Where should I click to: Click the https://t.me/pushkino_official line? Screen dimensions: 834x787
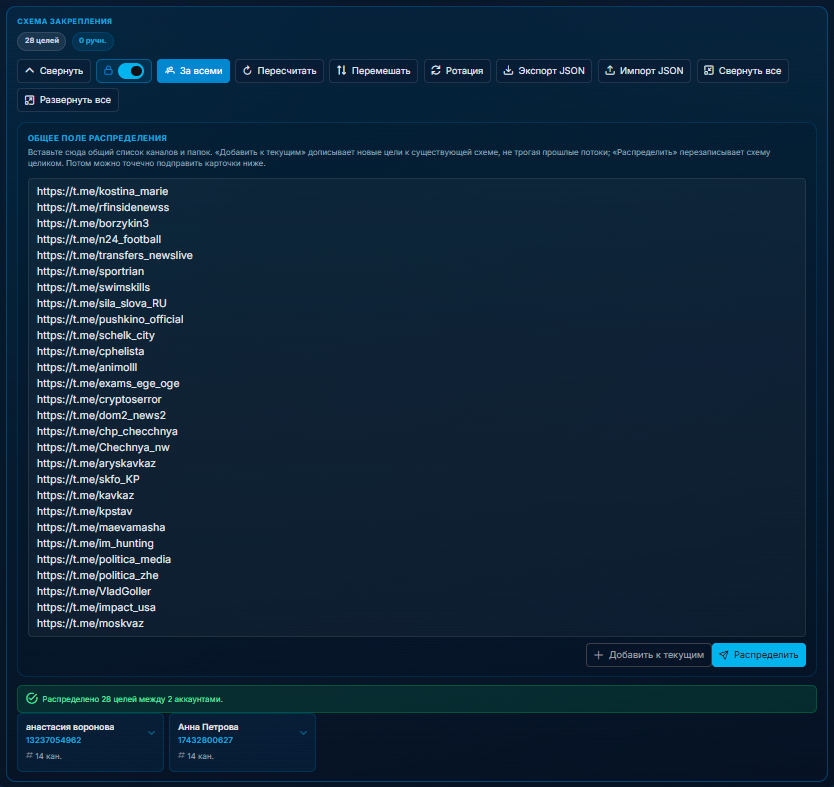tap(110, 319)
